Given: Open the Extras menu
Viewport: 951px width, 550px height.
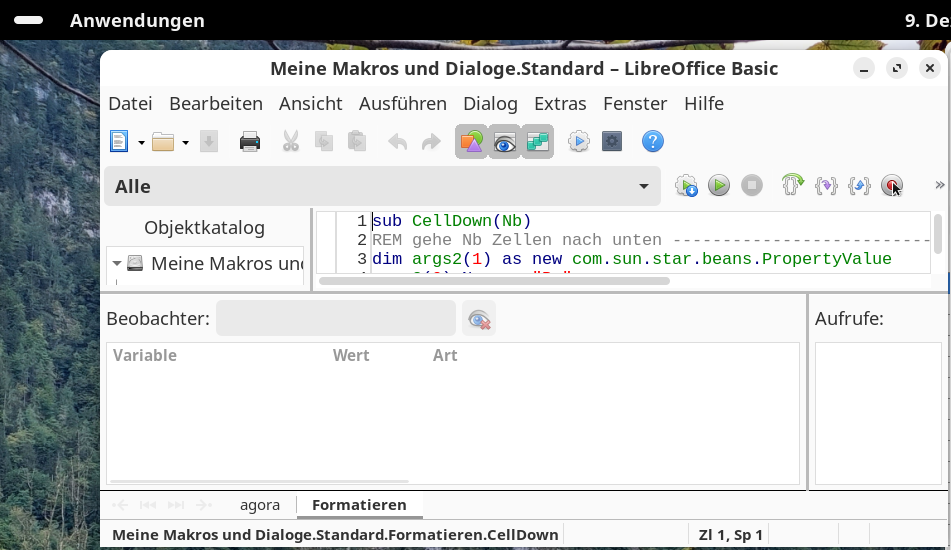Looking at the screenshot, I should 560,104.
